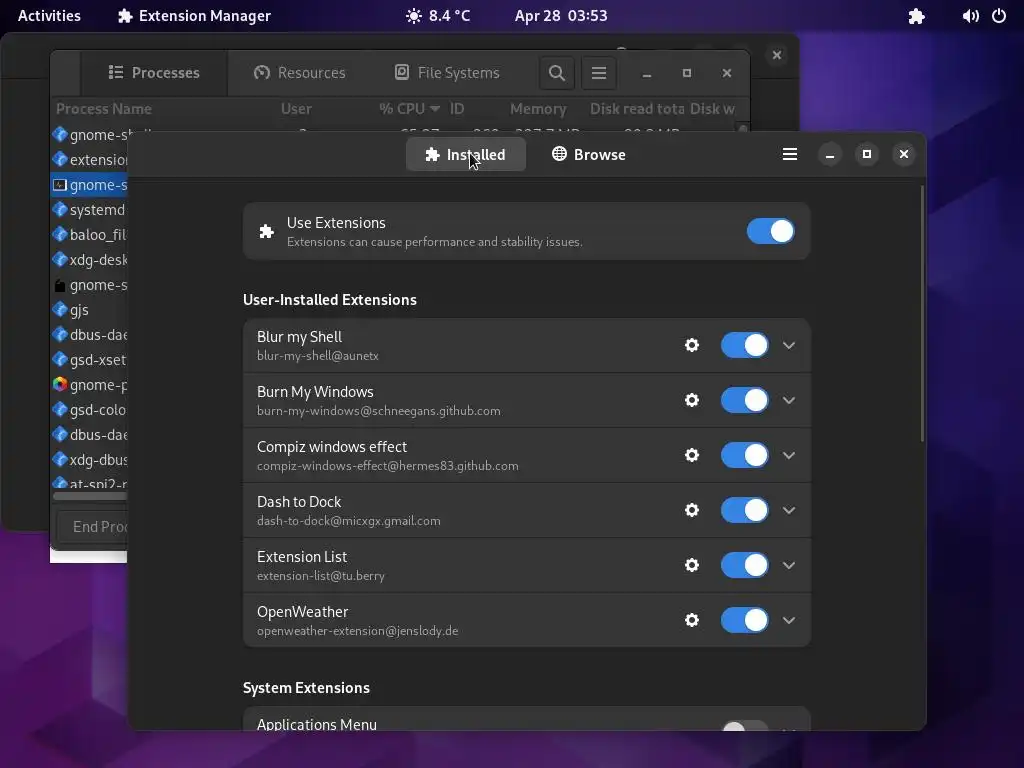Open the clock showing Apr 28 03:53
Viewport: 1024px width, 768px height.
coord(560,16)
